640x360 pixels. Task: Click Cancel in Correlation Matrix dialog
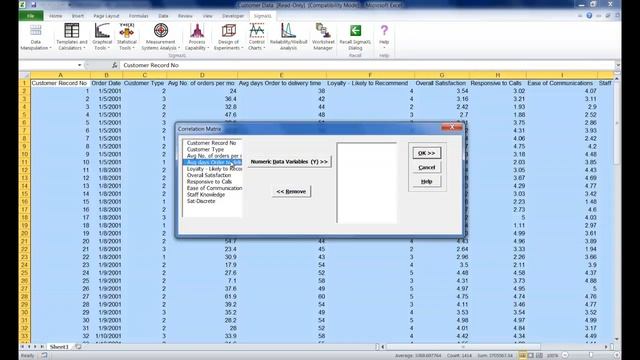(427, 167)
